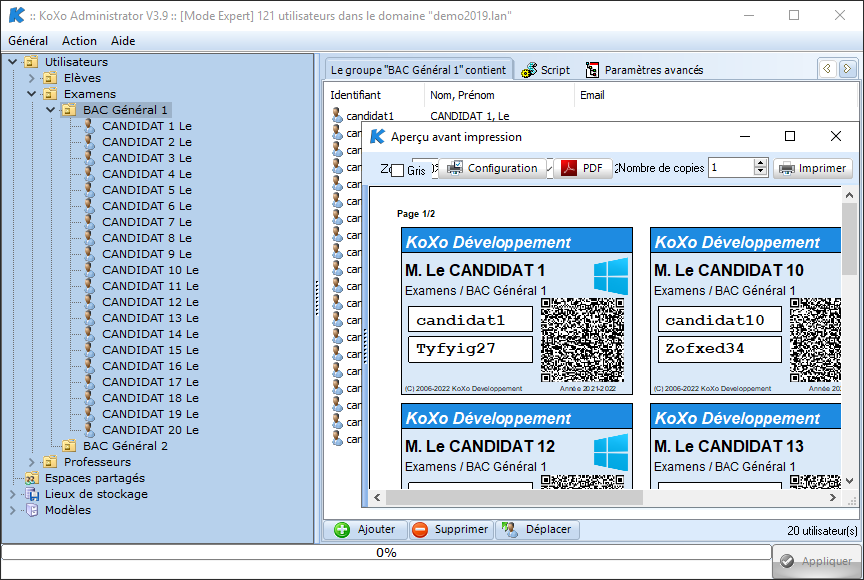Click the preview scroll down arrow
This screenshot has height=580, width=864.
849,480
